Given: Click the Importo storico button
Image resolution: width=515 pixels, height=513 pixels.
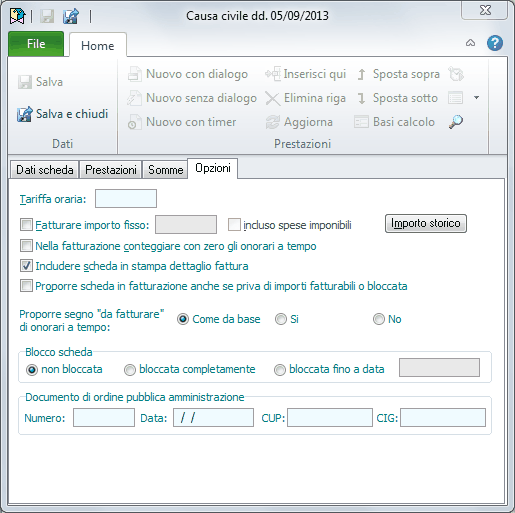Looking at the screenshot, I should click(426, 223).
